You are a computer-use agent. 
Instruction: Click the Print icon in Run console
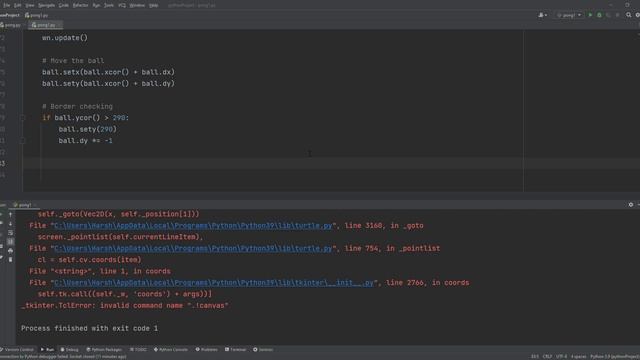coord(11,251)
